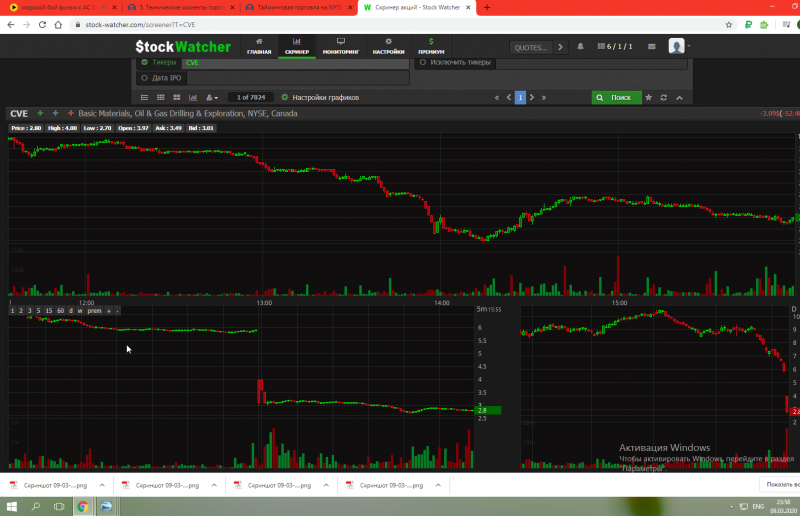Jump to the last results page
The width and height of the screenshot is (800, 516).
click(544, 97)
